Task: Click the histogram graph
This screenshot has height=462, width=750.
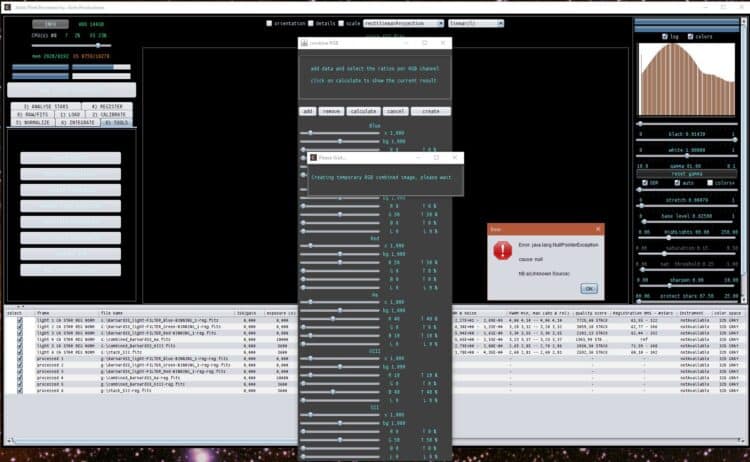Action: pos(687,79)
